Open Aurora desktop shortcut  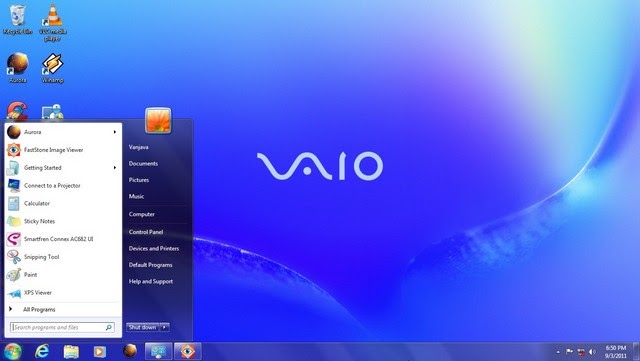point(18,67)
